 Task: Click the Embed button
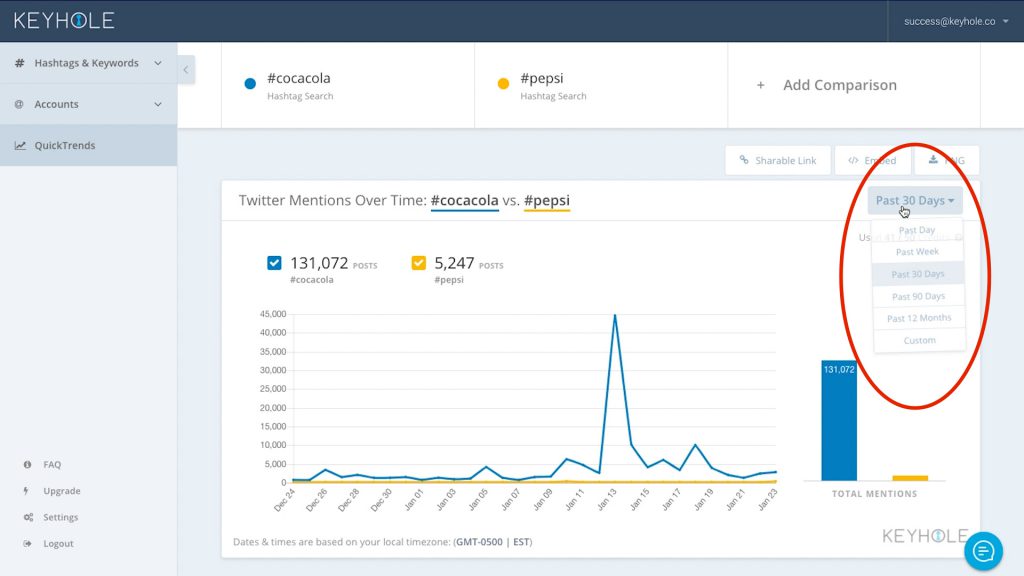pyautogui.click(x=872, y=160)
